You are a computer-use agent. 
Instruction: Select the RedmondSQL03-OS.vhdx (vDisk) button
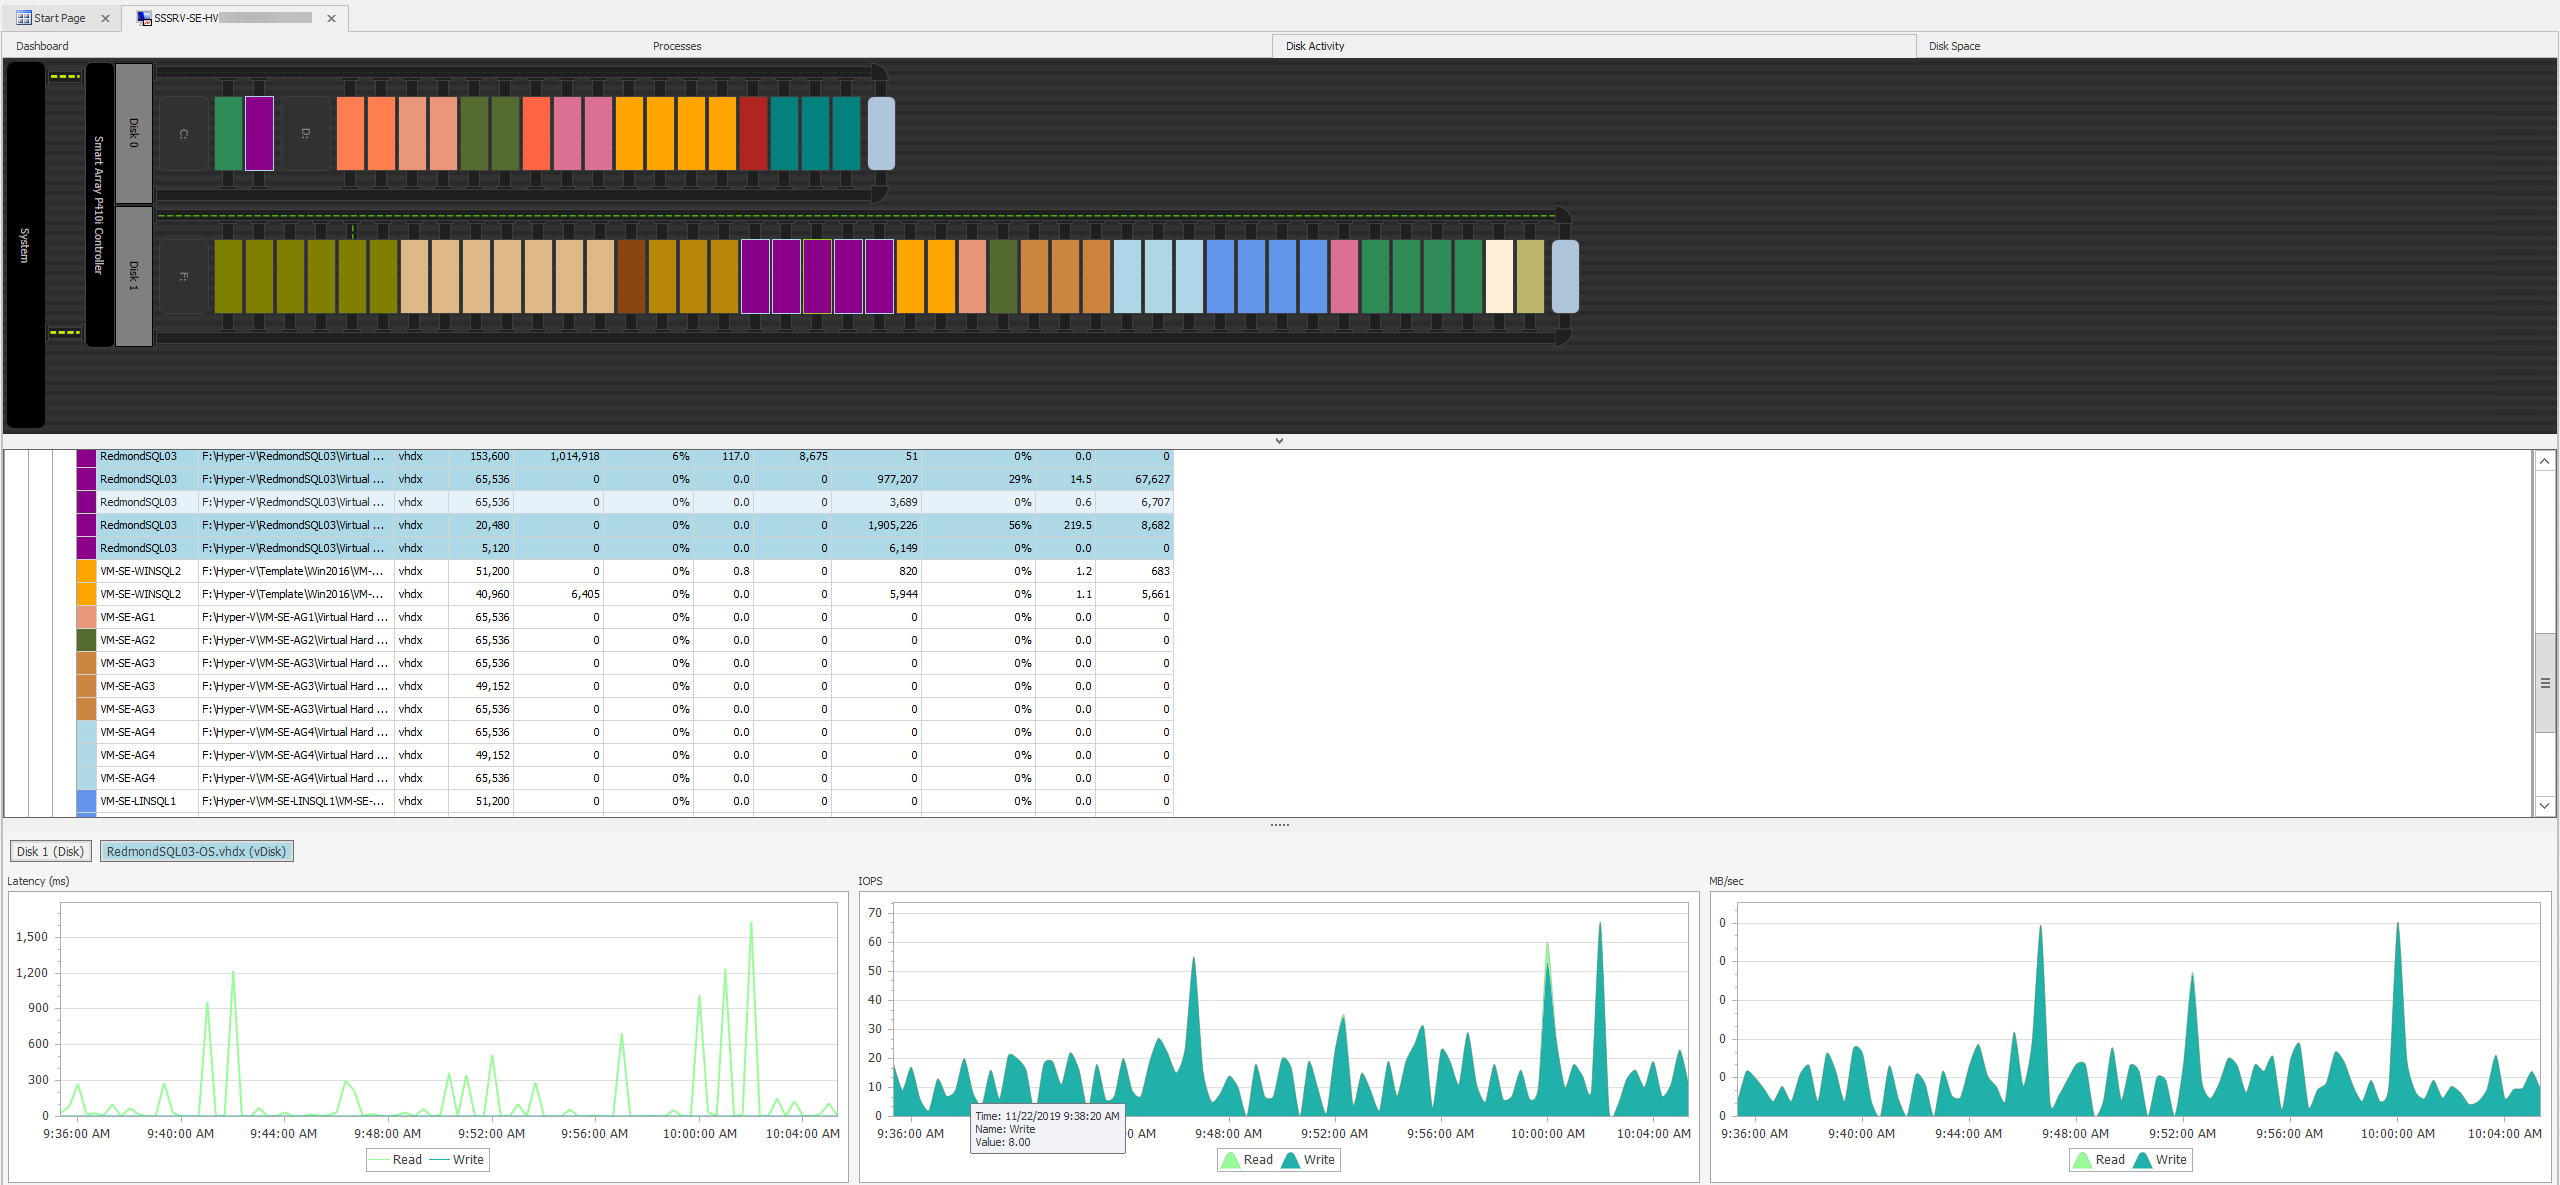(x=196, y=851)
